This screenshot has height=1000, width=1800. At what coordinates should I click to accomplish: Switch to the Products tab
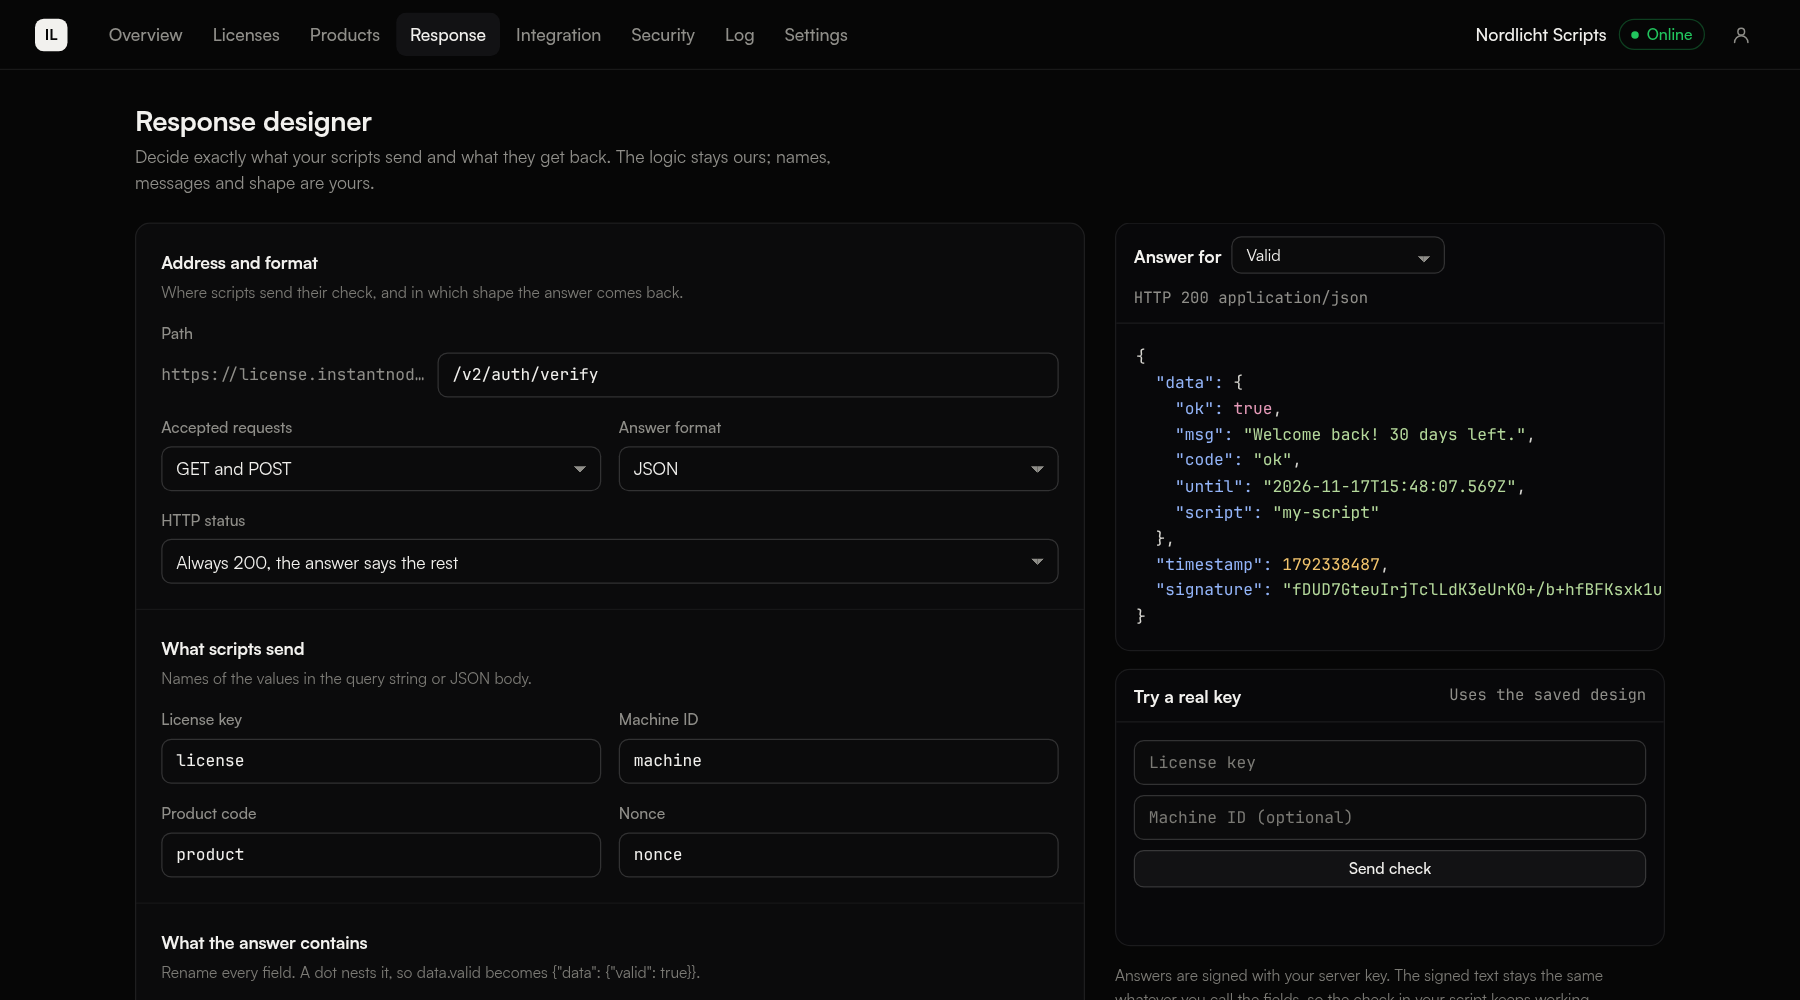coord(345,35)
